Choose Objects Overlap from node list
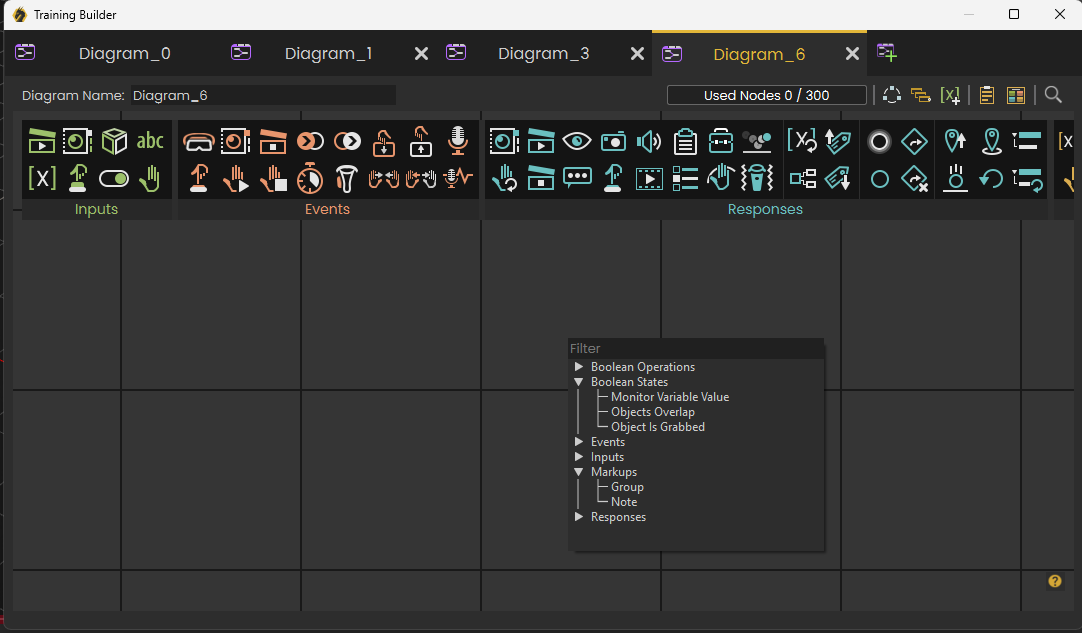The image size is (1082, 633). pos(653,412)
